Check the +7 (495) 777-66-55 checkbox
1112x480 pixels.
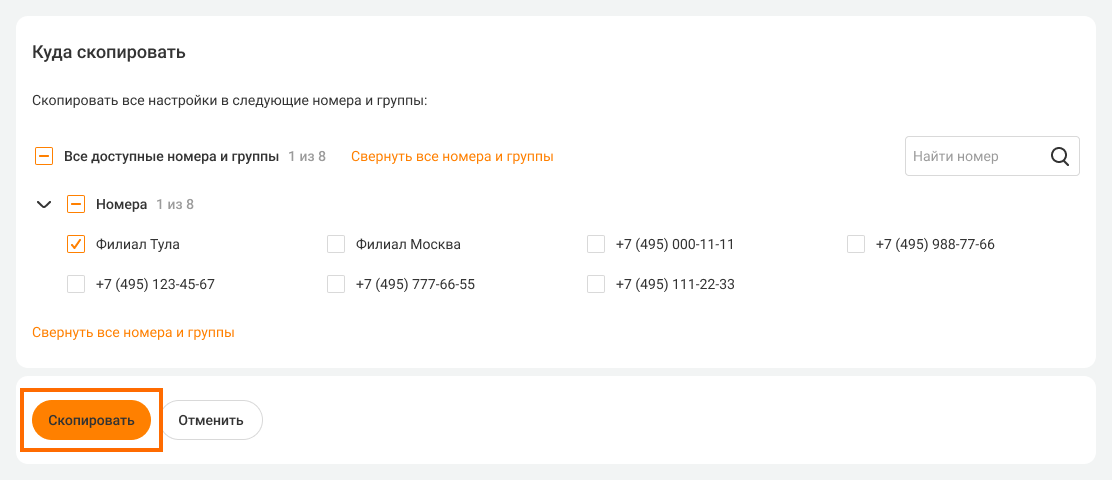336,284
